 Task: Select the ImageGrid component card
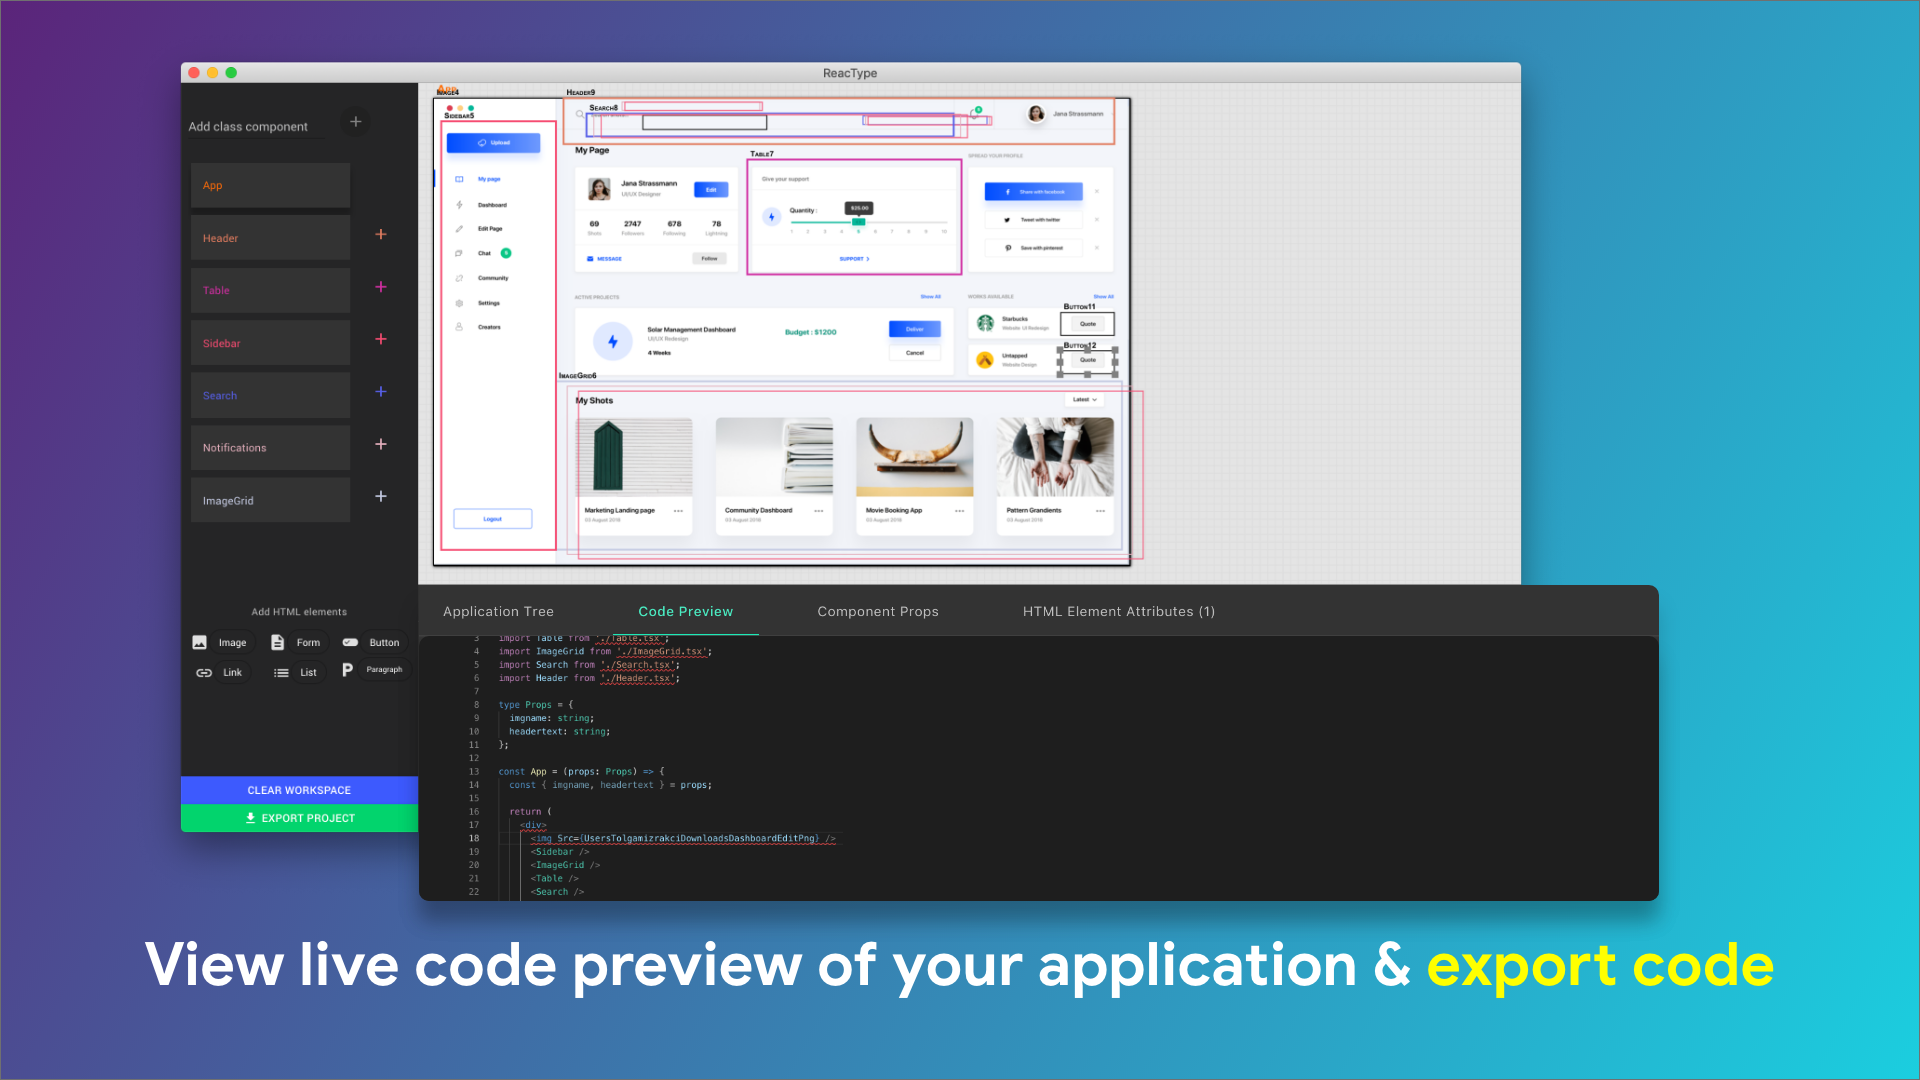(270, 500)
